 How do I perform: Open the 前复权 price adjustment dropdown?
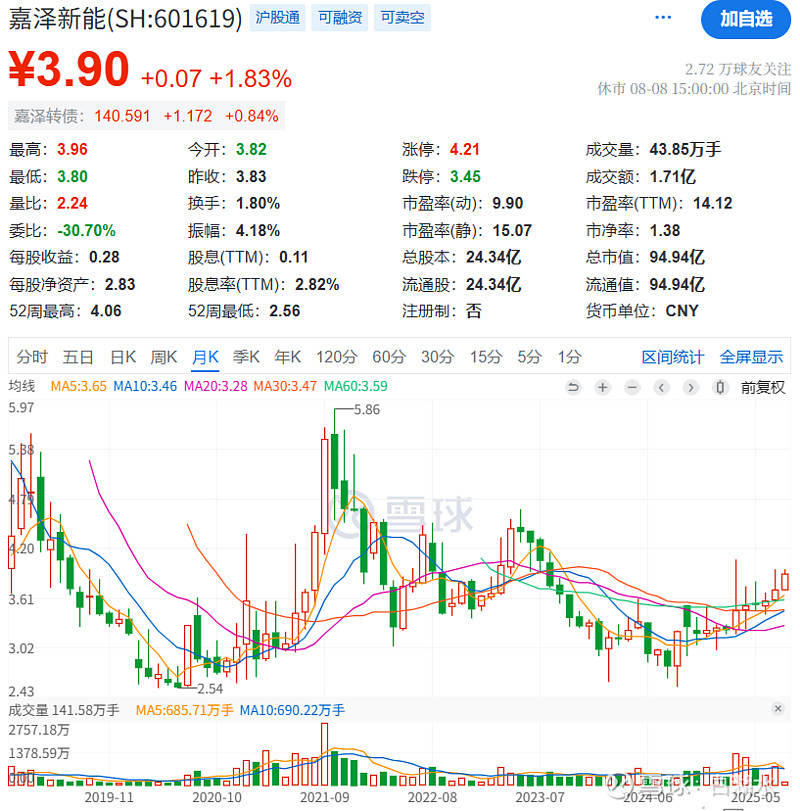pyautogui.click(x=763, y=387)
